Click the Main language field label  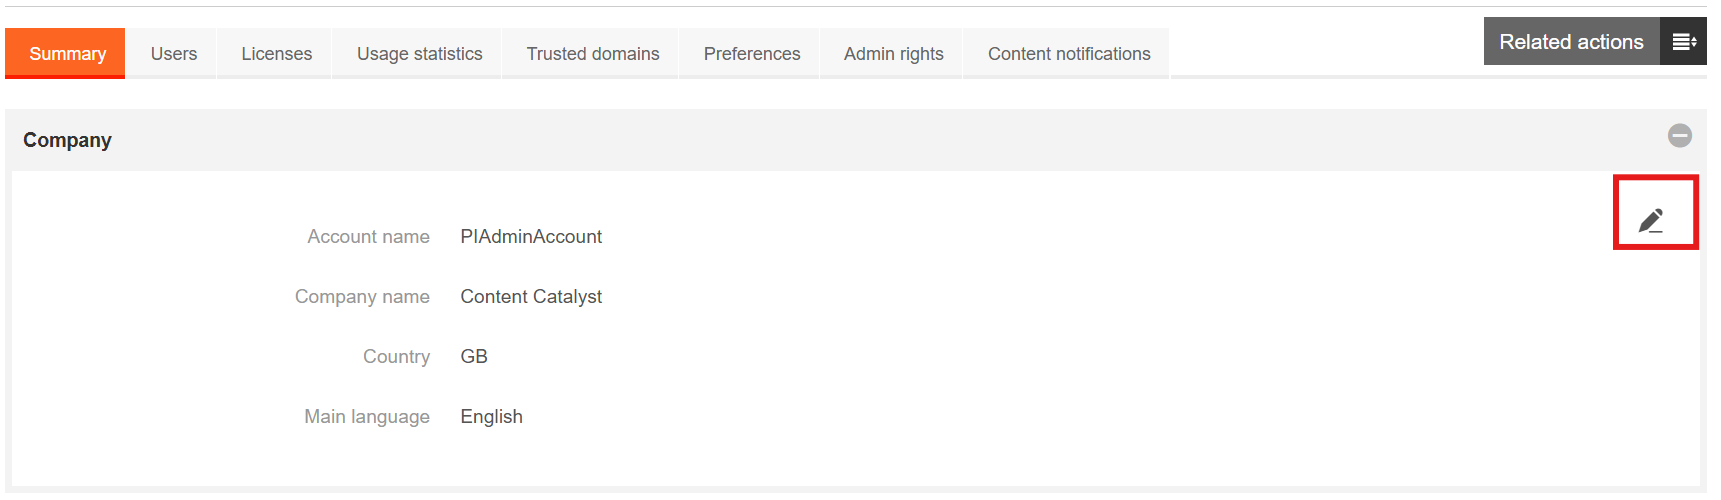[x=367, y=417]
